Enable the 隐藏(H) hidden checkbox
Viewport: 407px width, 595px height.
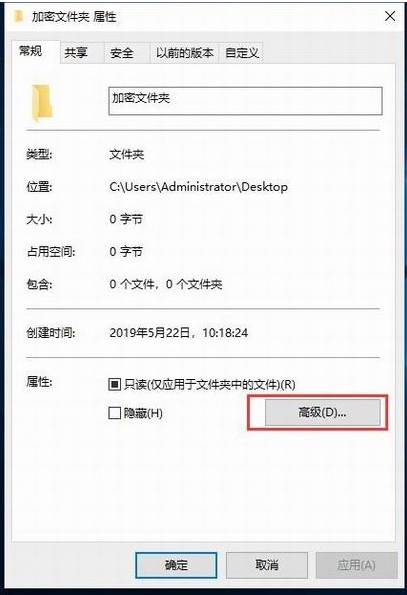[x=115, y=412]
